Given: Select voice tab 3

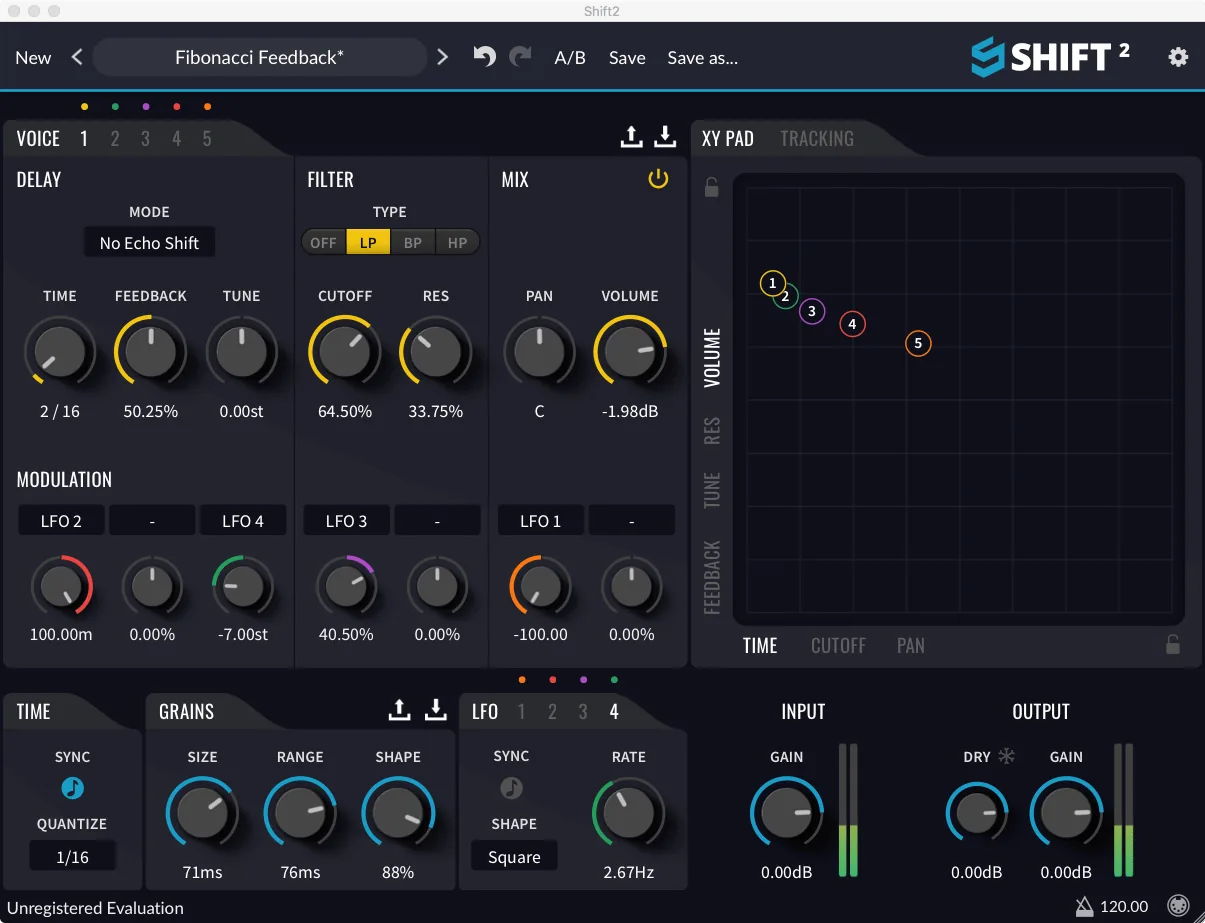Looking at the screenshot, I should click(146, 139).
